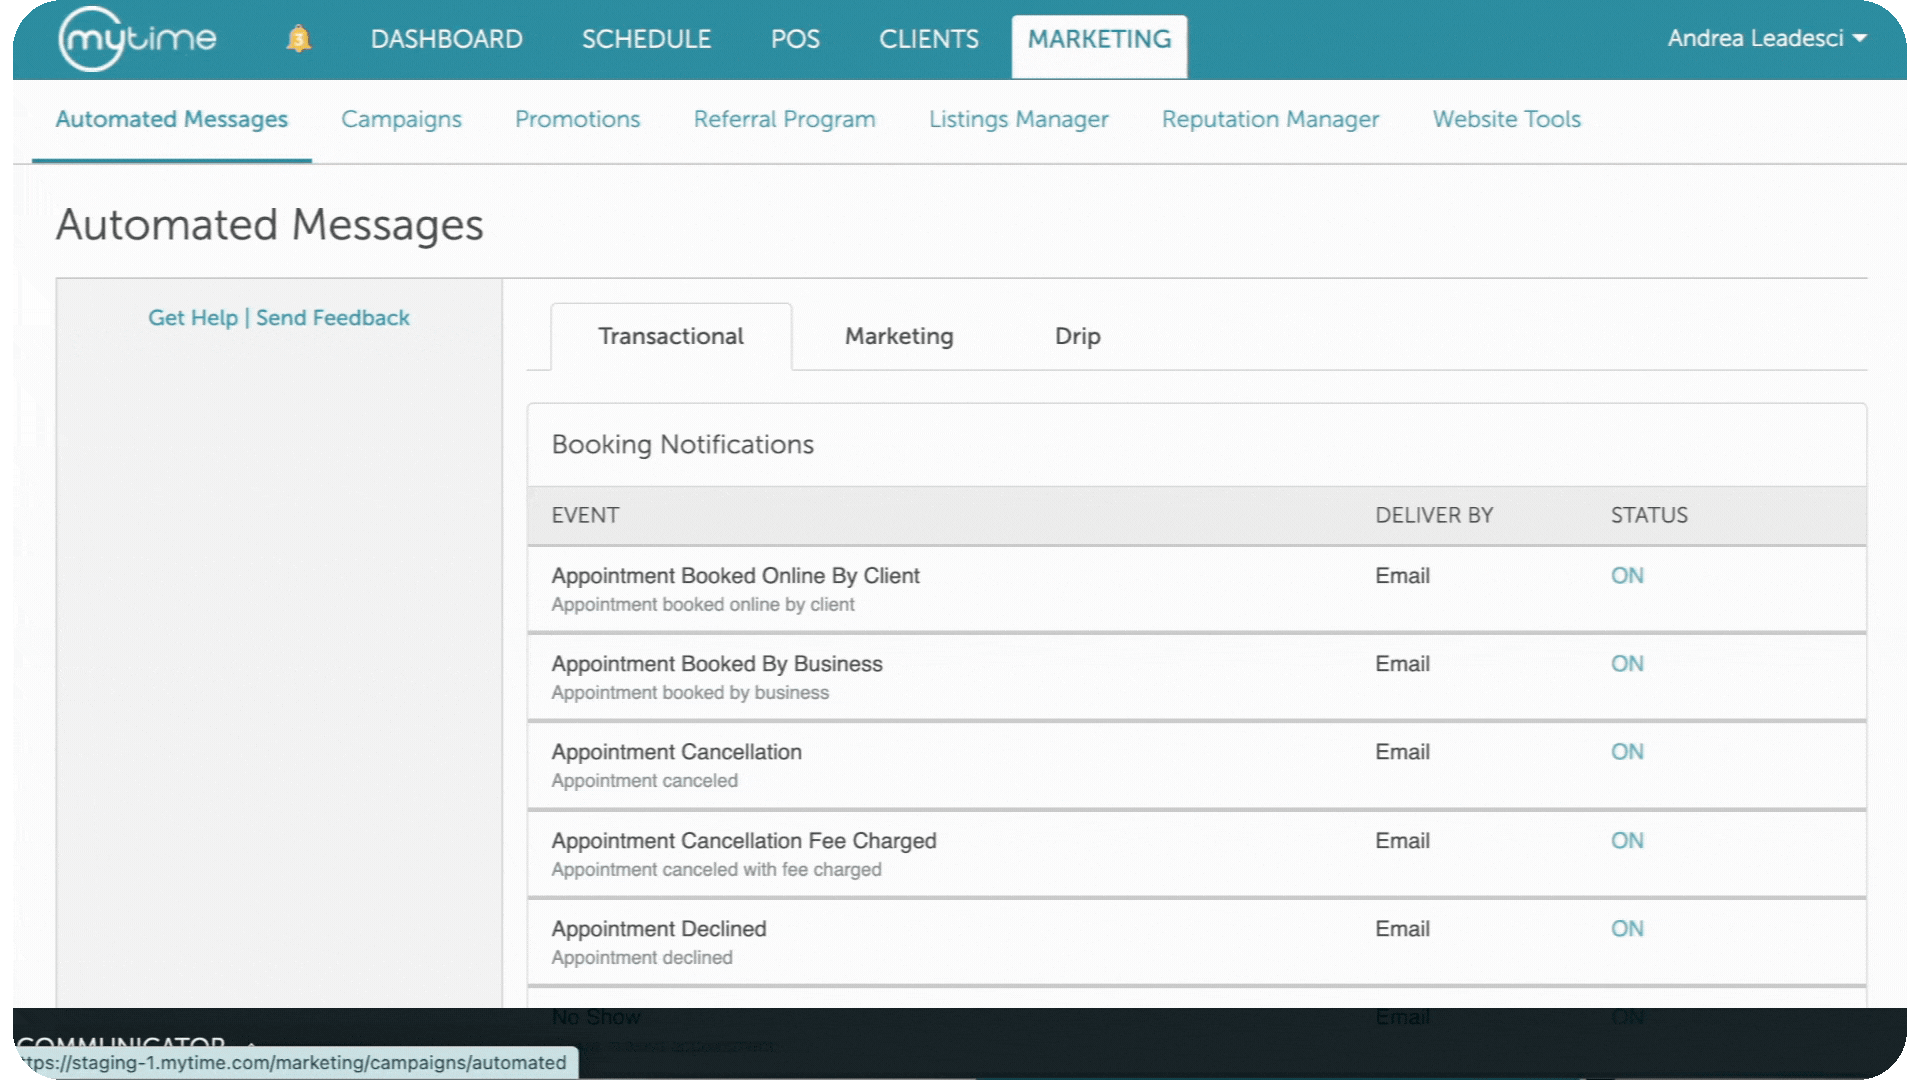Click the STATUS column header
This screenshot has width=1920, height=1080.
point(1649,516)
